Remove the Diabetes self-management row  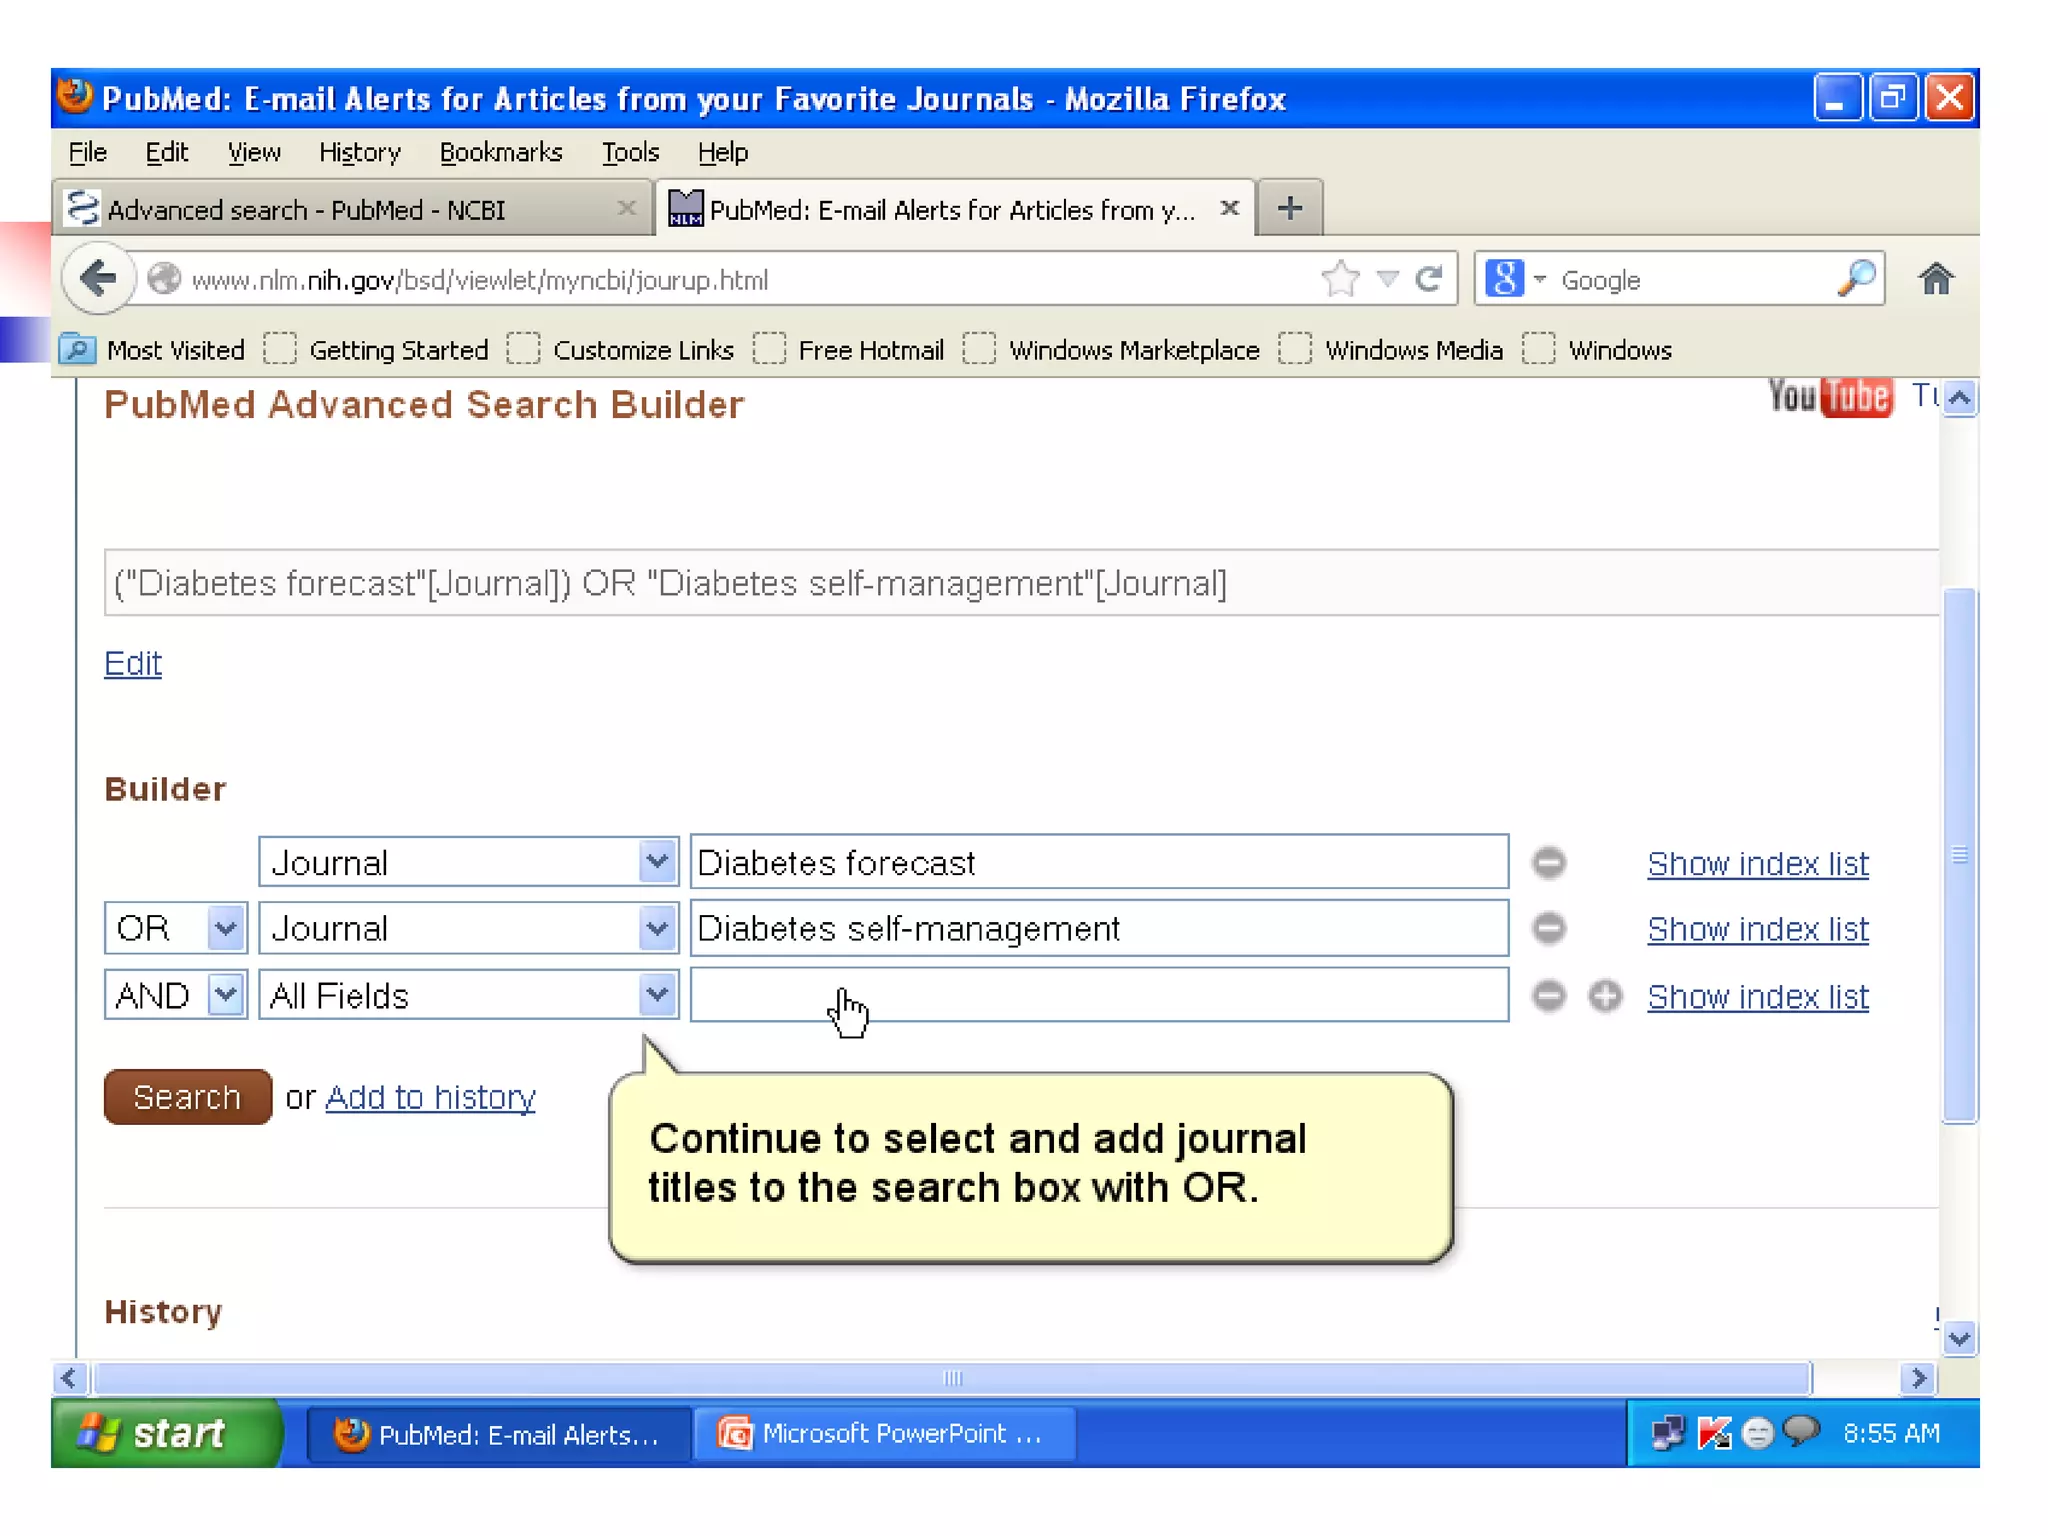pos(1549,929)
